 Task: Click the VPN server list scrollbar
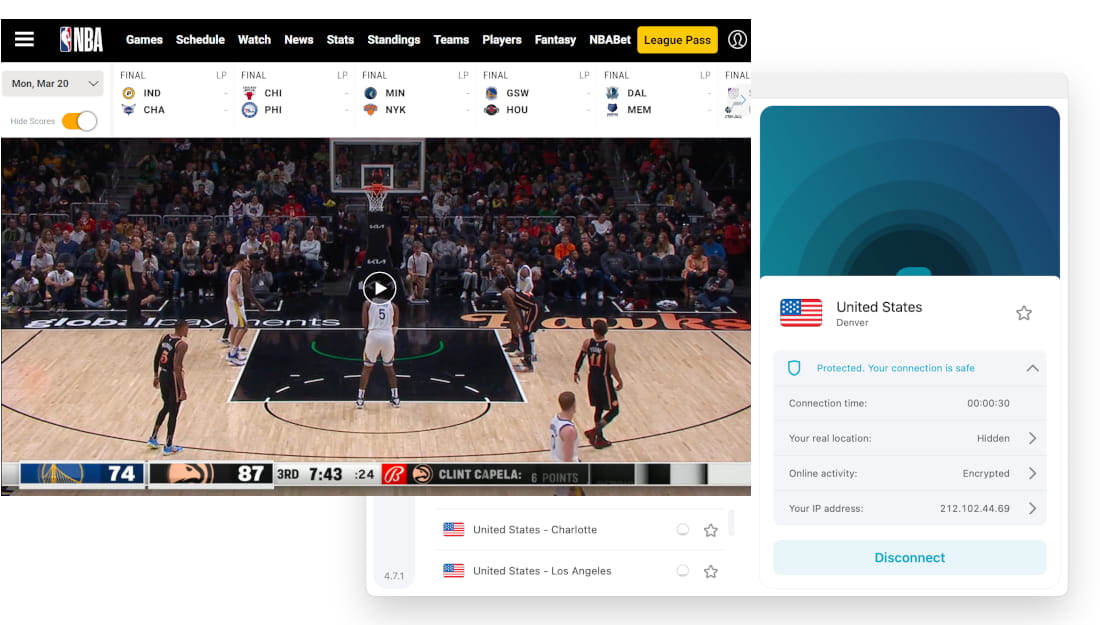coord(732,523)
